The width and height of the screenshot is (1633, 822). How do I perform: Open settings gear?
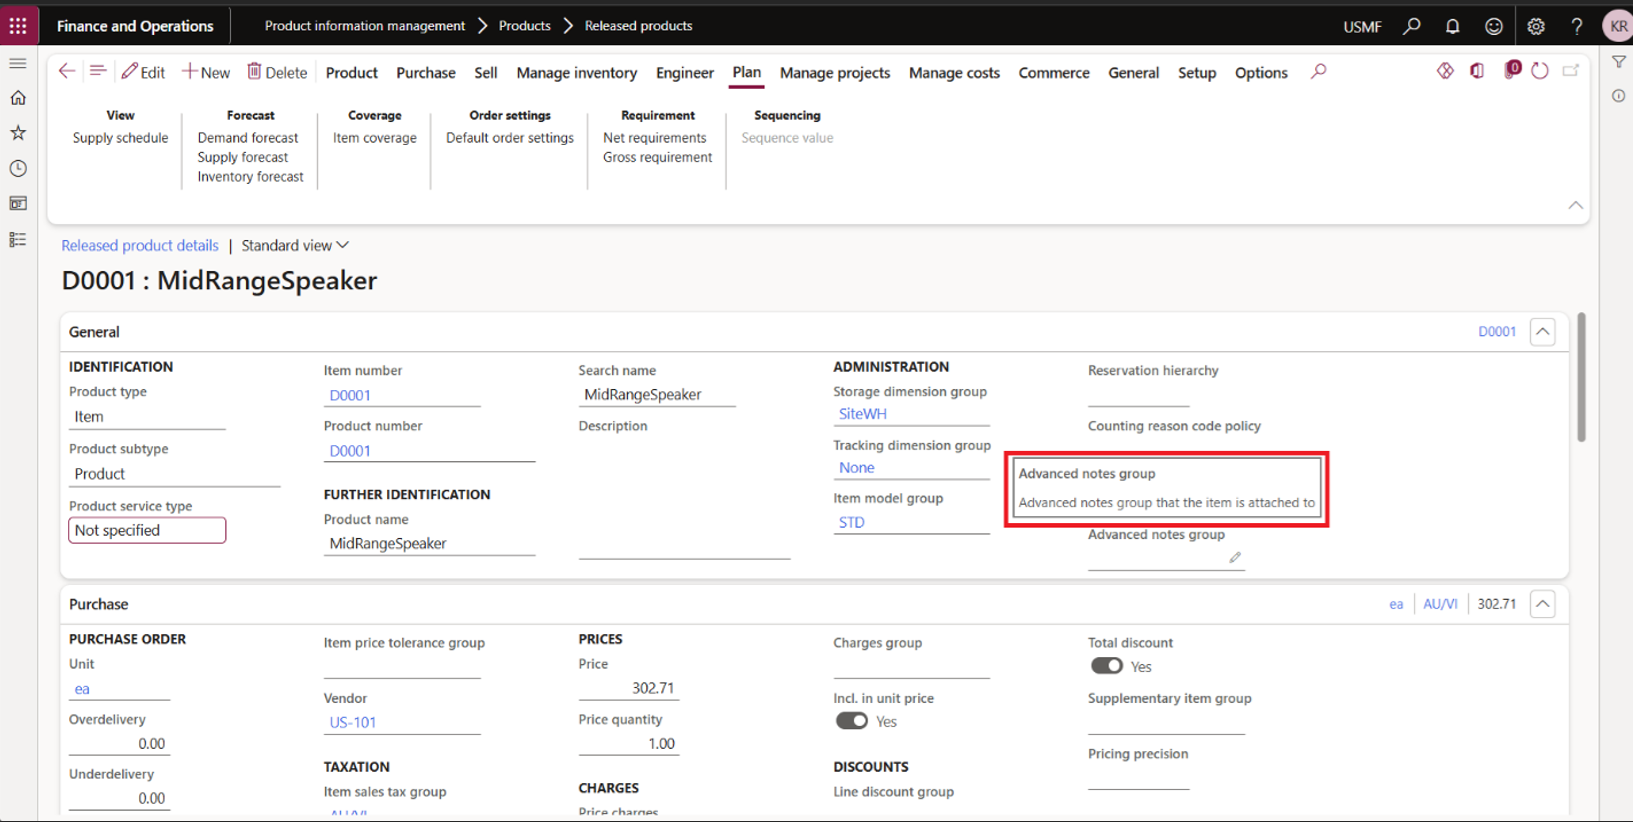click(1536, 26)
